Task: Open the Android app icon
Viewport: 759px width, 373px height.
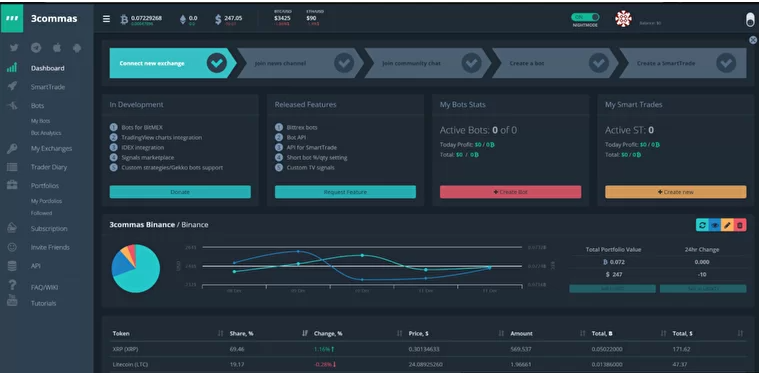Action: click(x=76, y=48)
